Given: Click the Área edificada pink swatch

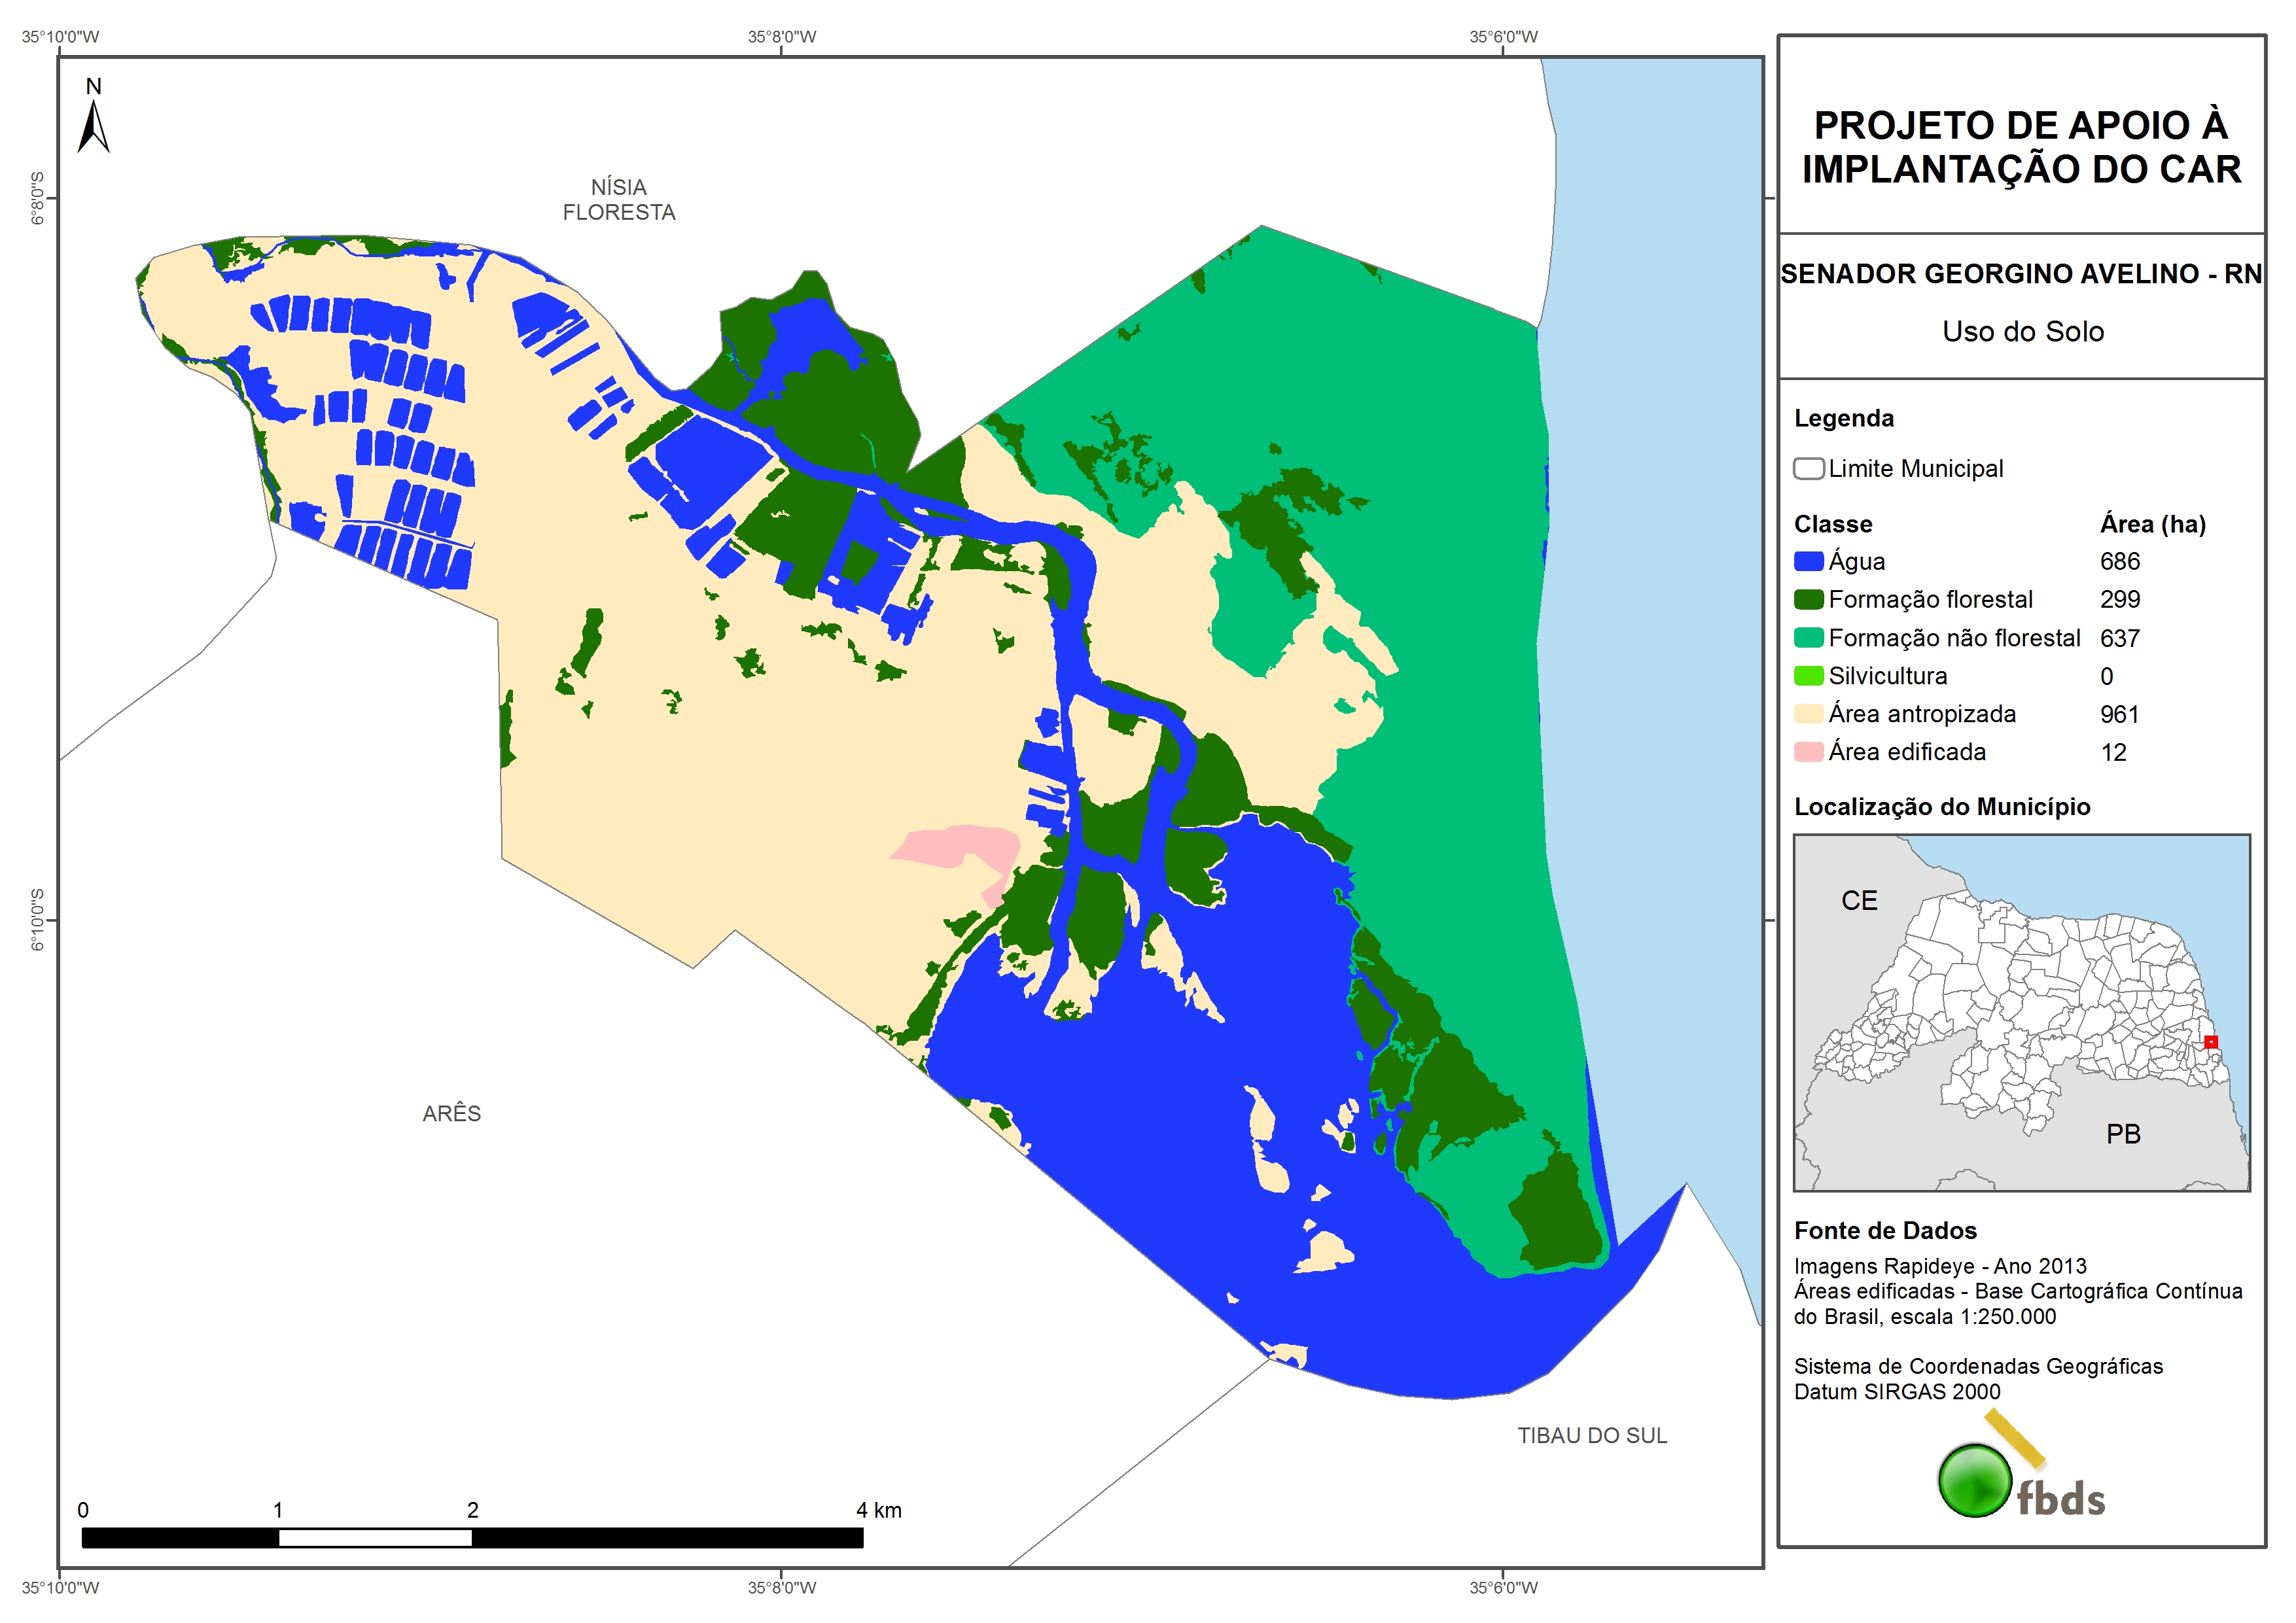Looking at the screenshot, I should point(1808,752).
